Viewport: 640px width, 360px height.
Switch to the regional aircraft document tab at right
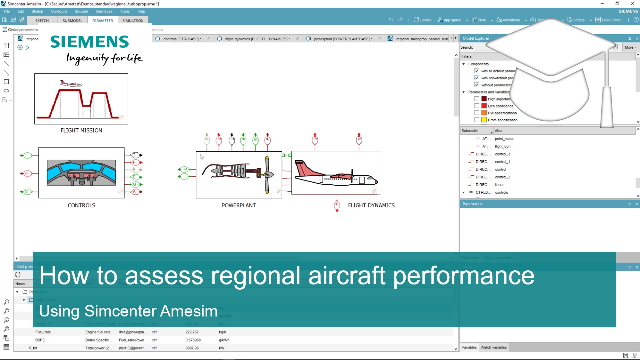click(418, 38)
